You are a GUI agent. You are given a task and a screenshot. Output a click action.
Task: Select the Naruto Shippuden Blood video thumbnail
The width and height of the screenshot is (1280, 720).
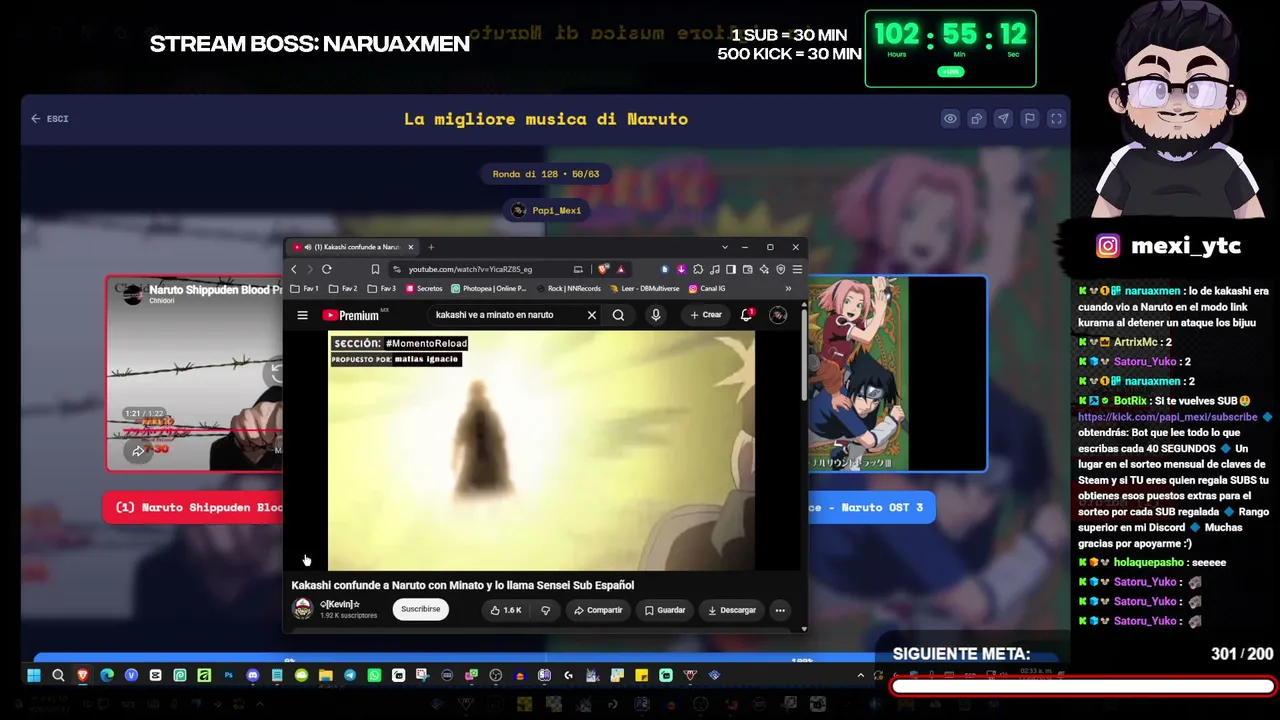coord(195,373)
